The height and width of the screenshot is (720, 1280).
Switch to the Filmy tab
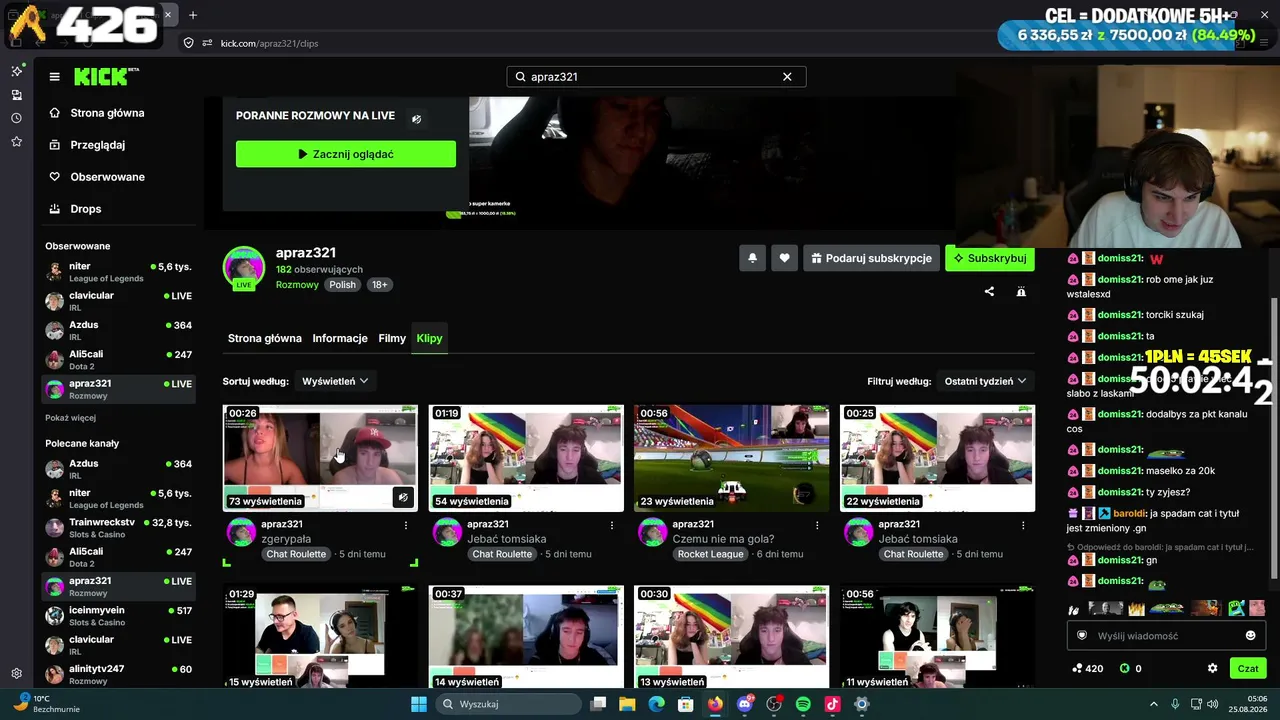click(392, 338)
